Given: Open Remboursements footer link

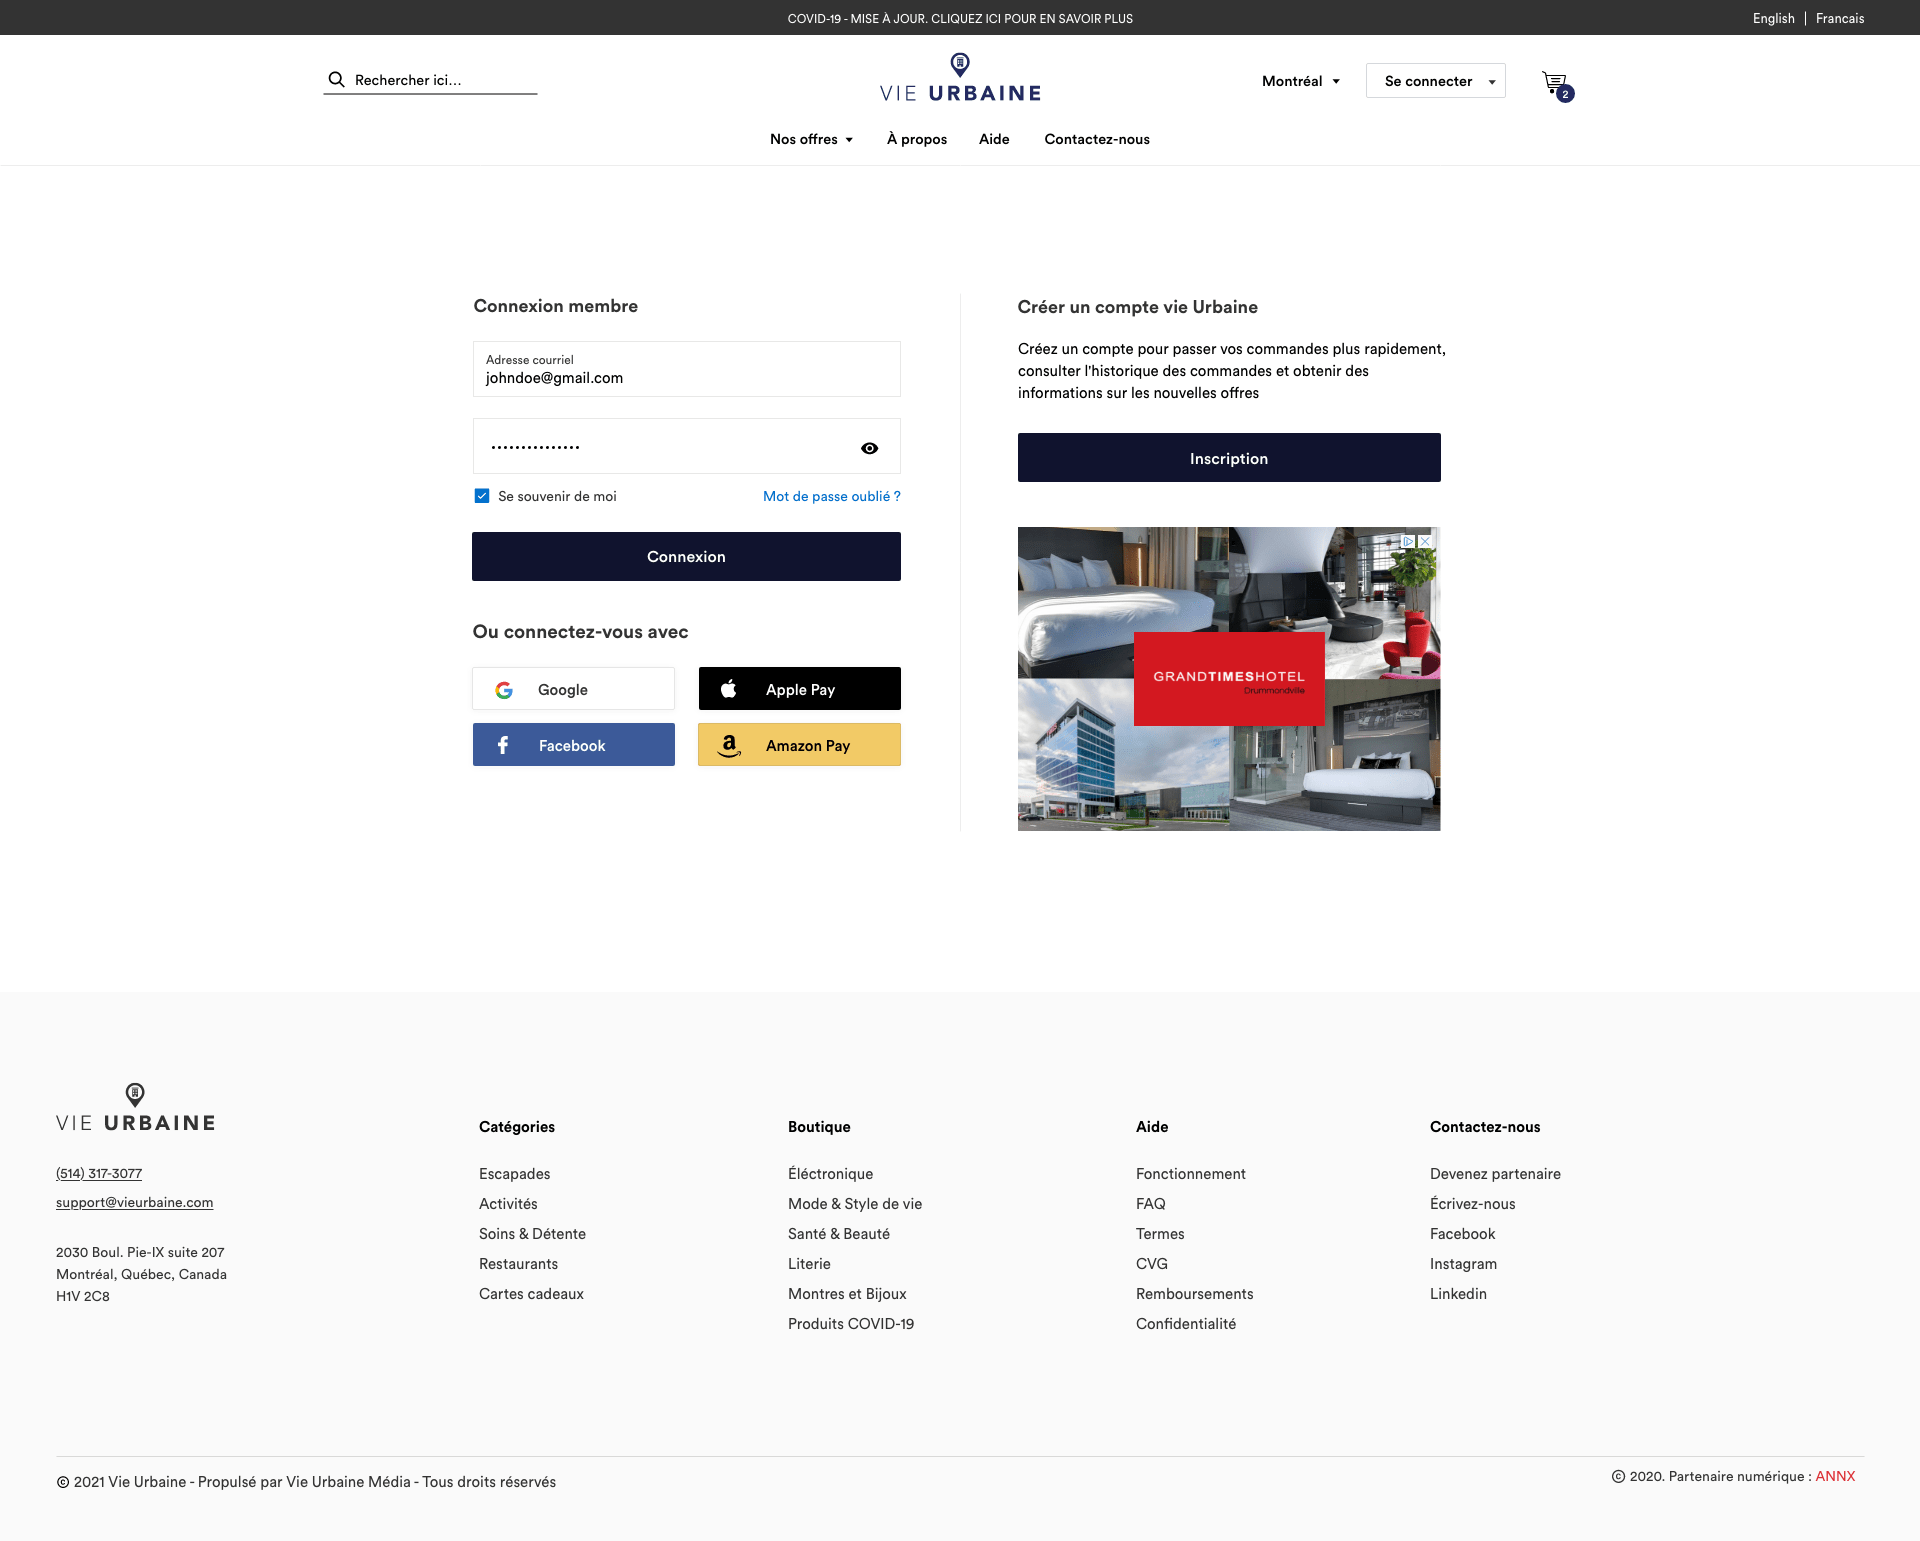Looking at the screenshot, I should [1195, 1294].
